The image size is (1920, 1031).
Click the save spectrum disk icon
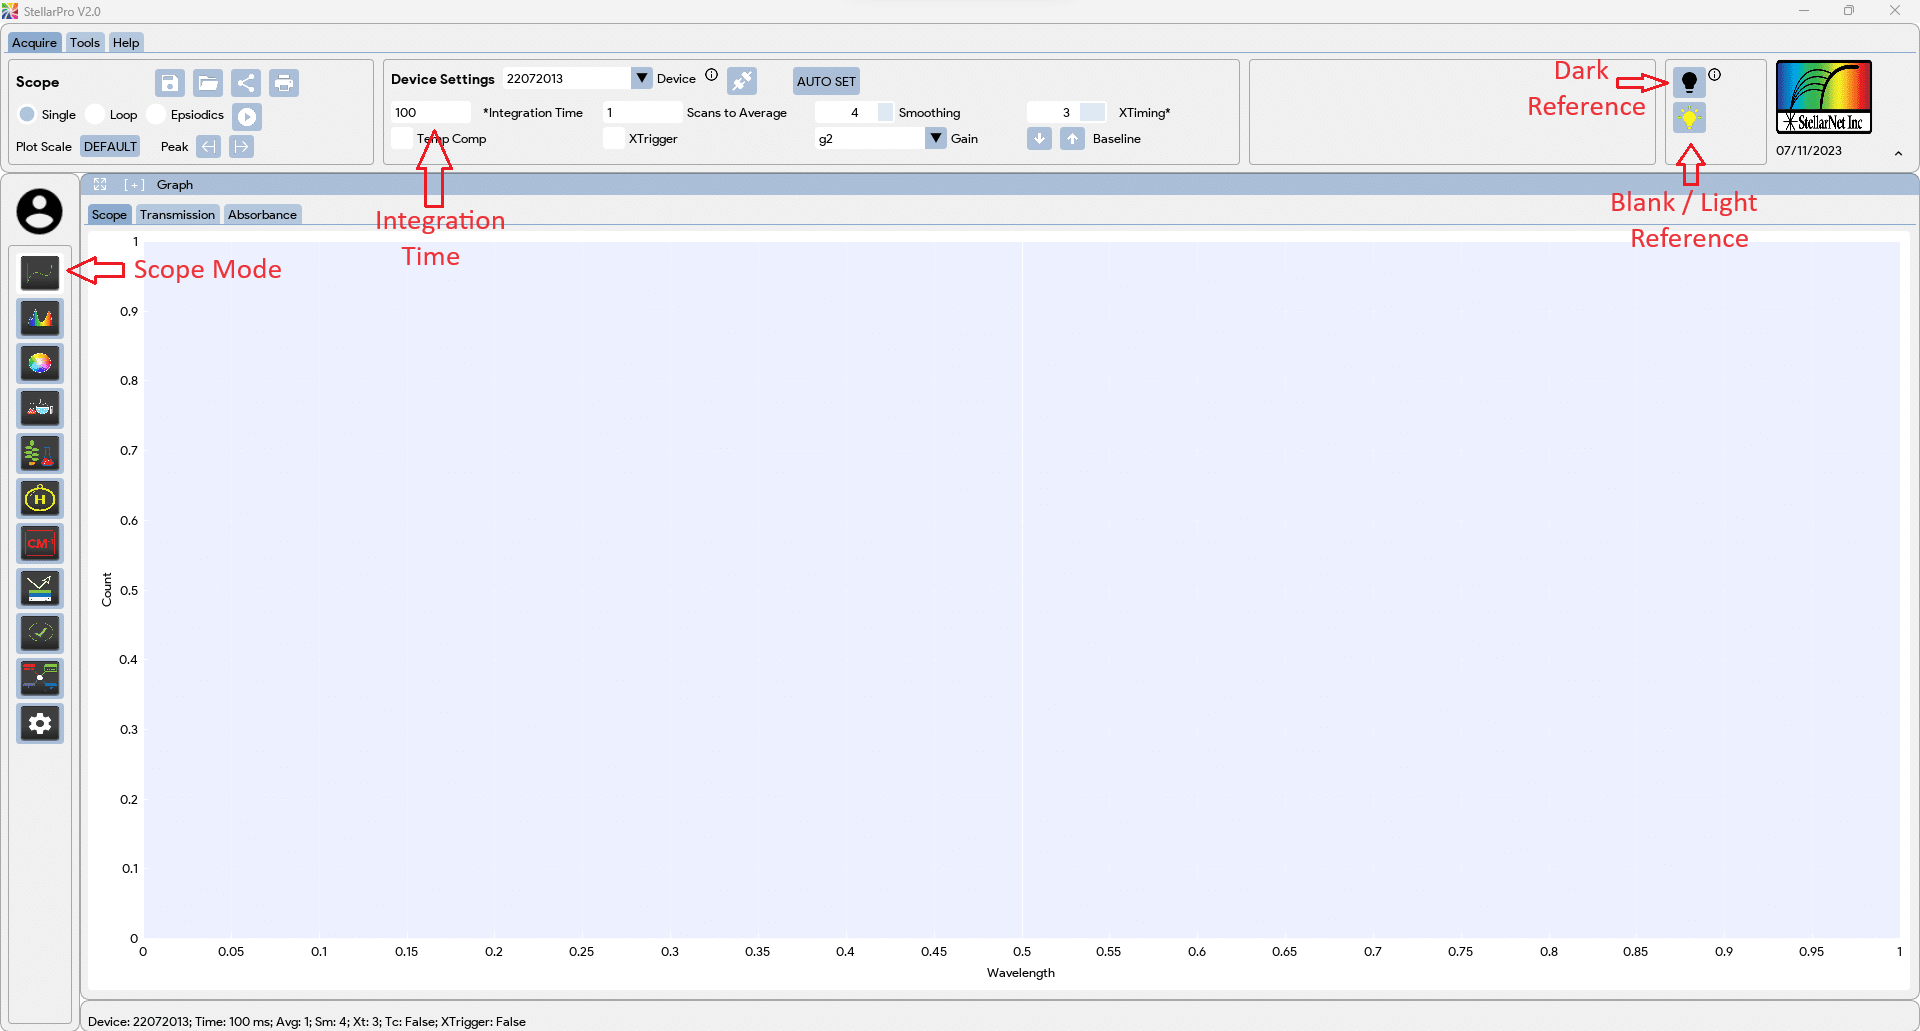[x=170, y=83]
